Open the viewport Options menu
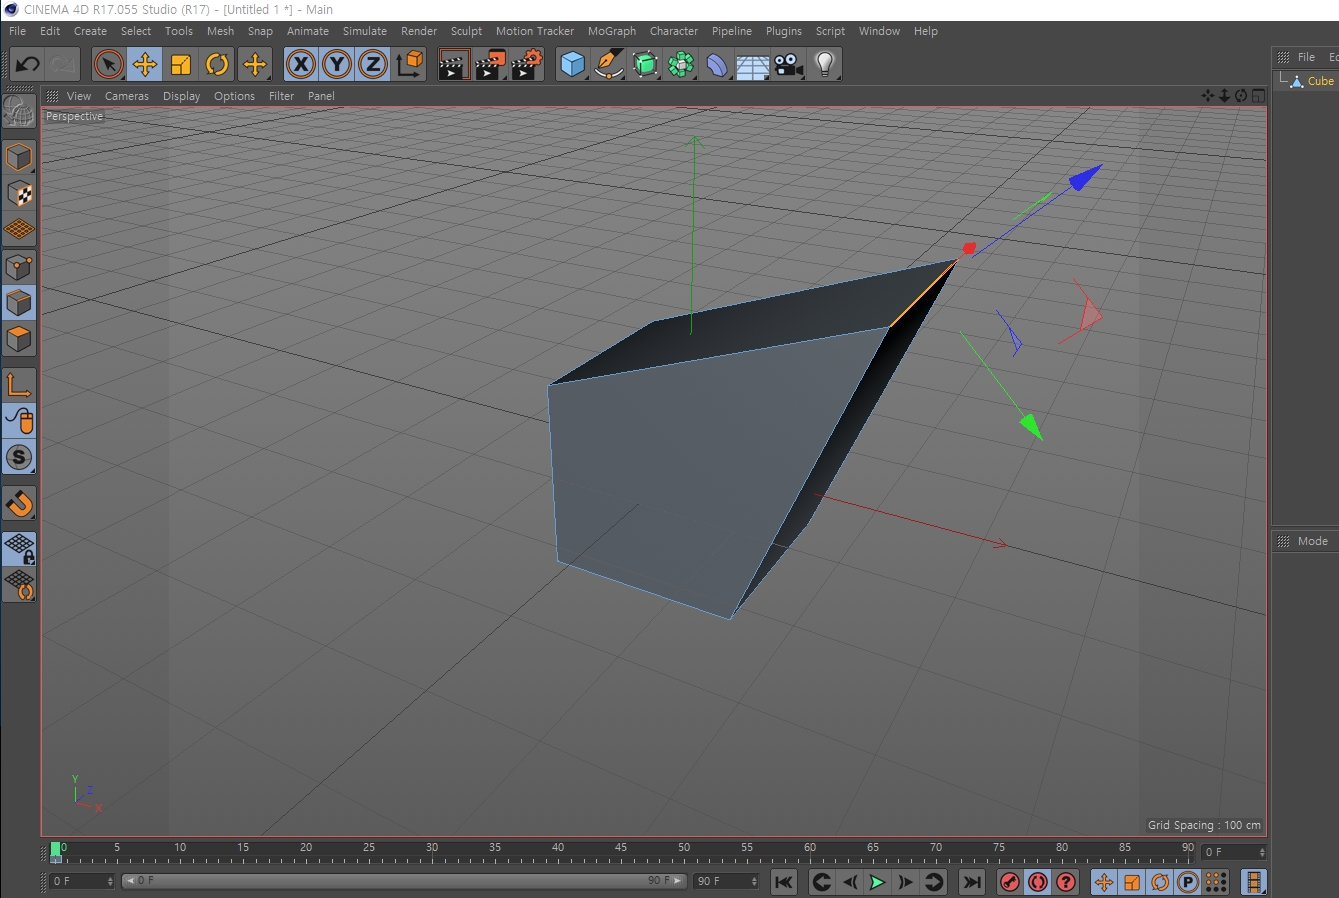1339x898 pixels. (x=234, y=96)
